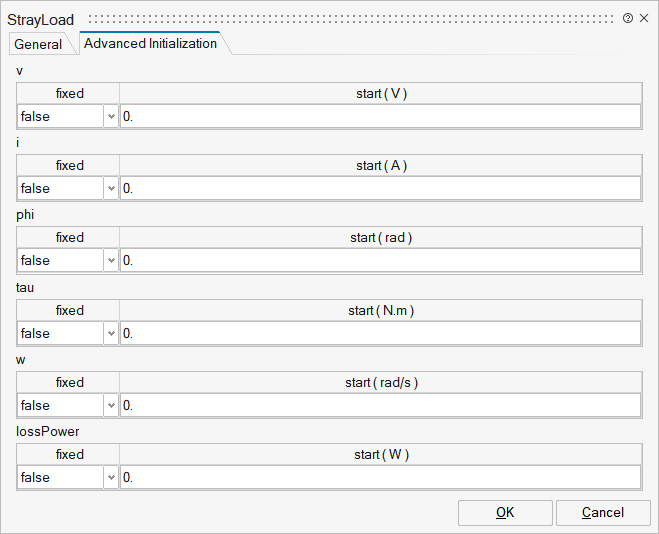The image size is (659, 534).
Task: Focus the i start (A) input field
Action: point(380,188)
